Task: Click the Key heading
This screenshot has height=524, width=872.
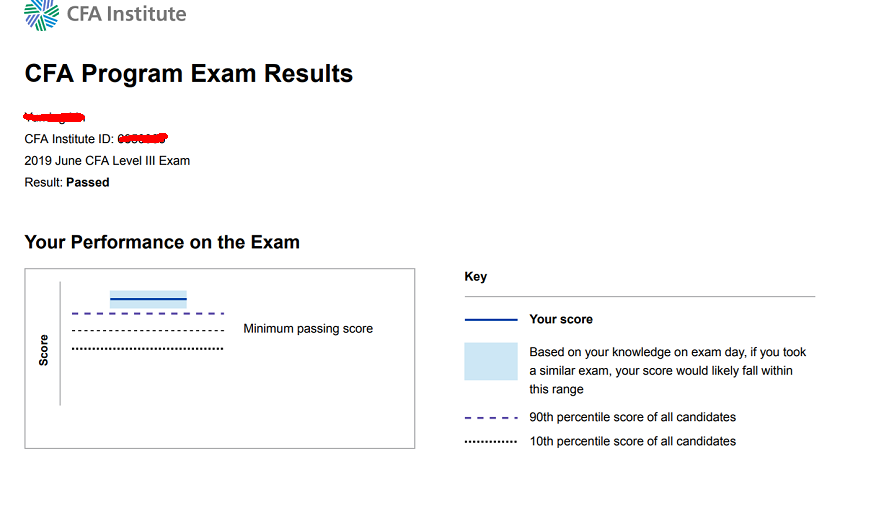Action: point(475,276)
